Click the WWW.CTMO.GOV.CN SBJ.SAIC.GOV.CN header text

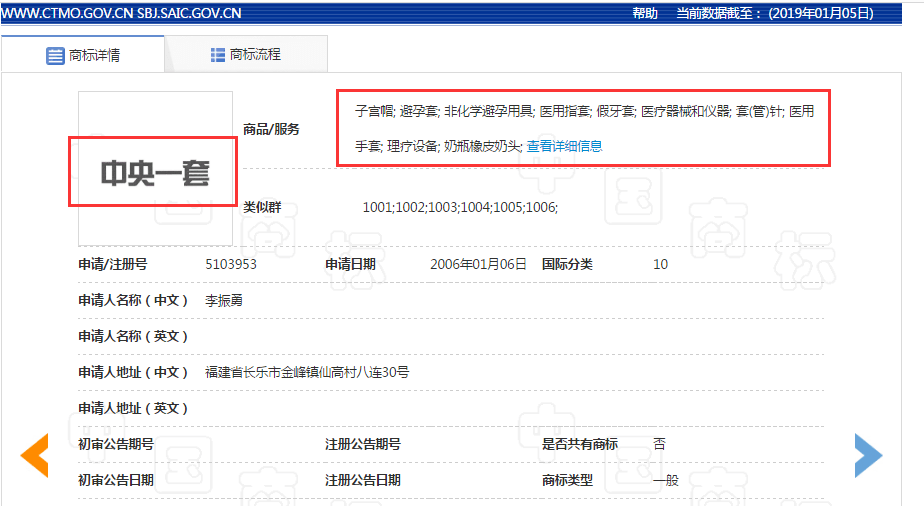point(121,13)
